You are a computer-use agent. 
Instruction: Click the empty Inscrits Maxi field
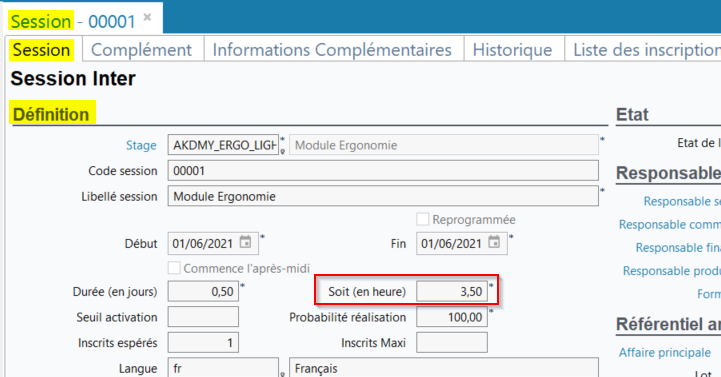pyautogui.click(x=452, y=343)
